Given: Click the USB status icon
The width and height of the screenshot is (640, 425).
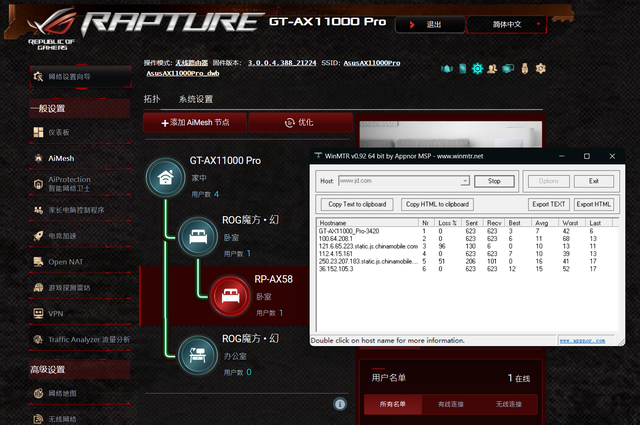Looking at the screenshot, I should click(x=525, y=69).
